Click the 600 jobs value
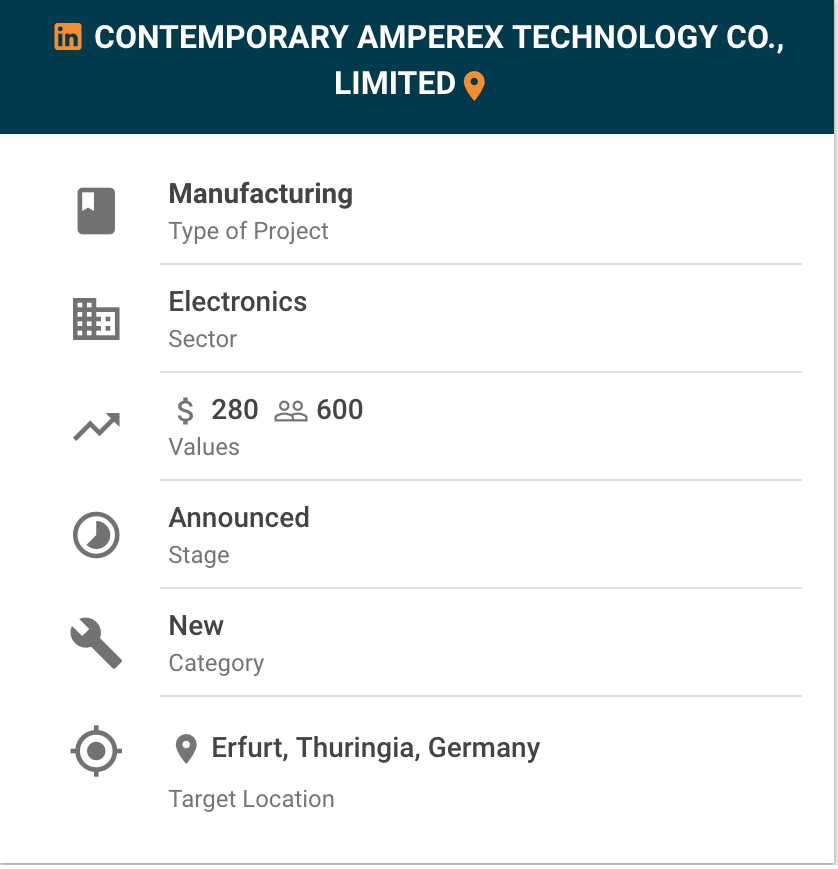 [x=340, y=410]
